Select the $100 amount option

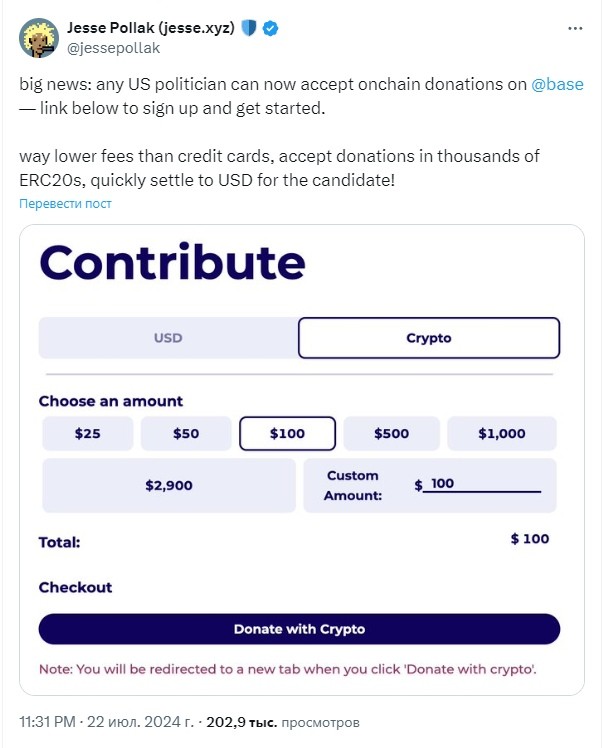point(287,433)
